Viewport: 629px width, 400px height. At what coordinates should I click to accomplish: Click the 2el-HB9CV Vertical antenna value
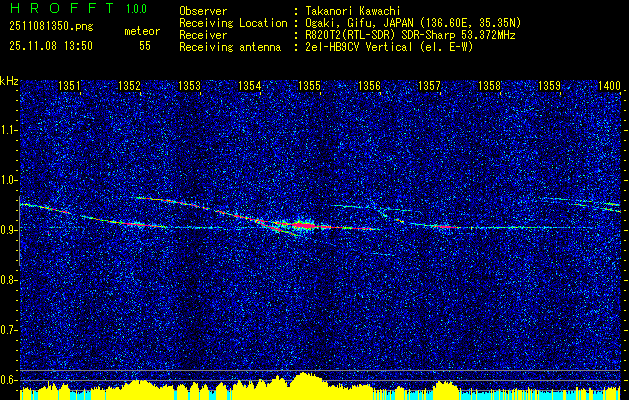(x=389, y=47)
